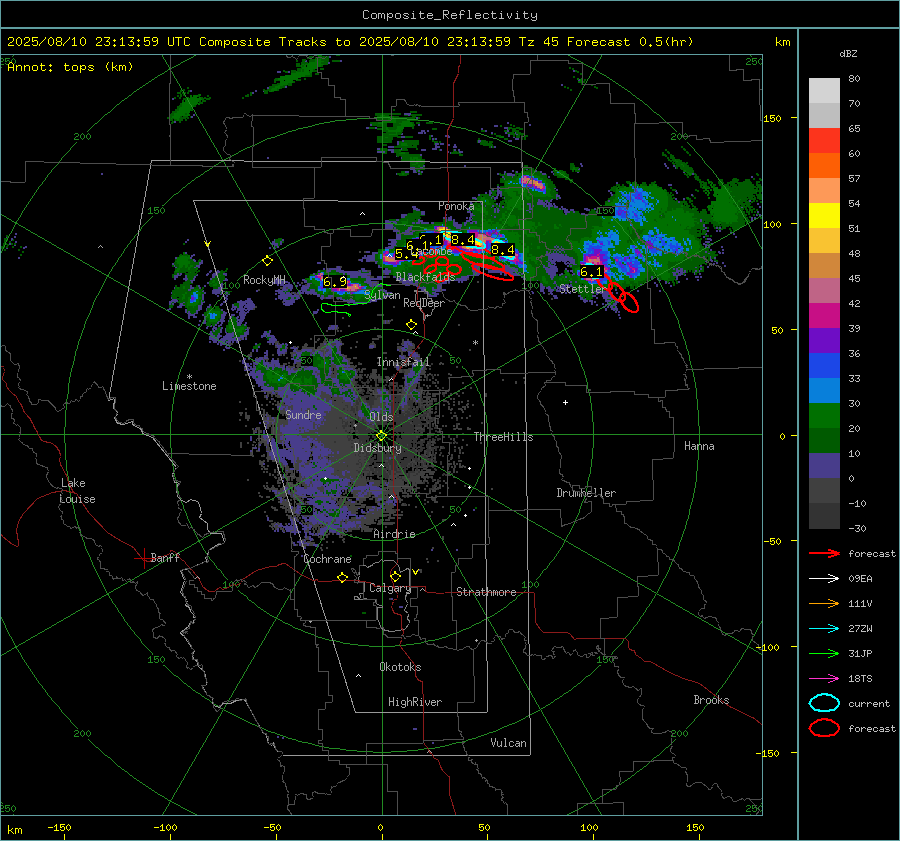Pick the green 31JP arrow legend icon
The width and height of the screenshot is (900, 841).
824,653
